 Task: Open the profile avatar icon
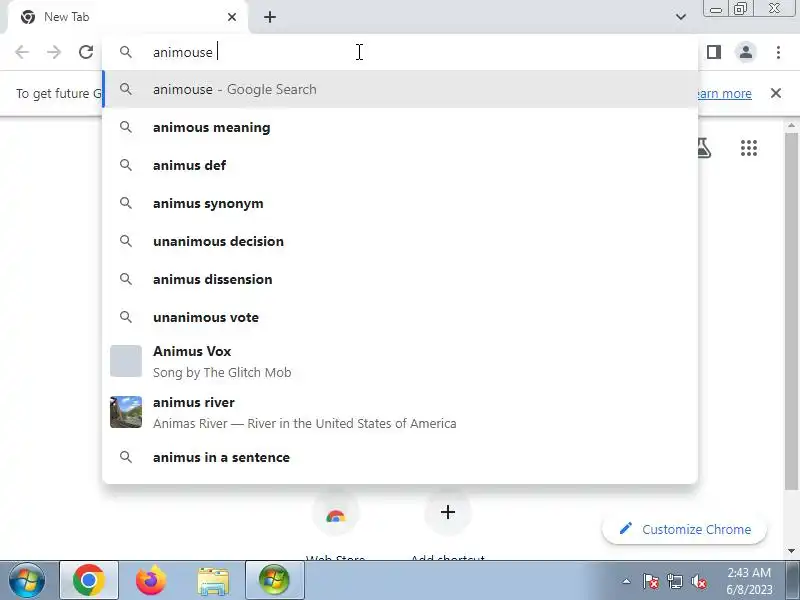[746, 52]
